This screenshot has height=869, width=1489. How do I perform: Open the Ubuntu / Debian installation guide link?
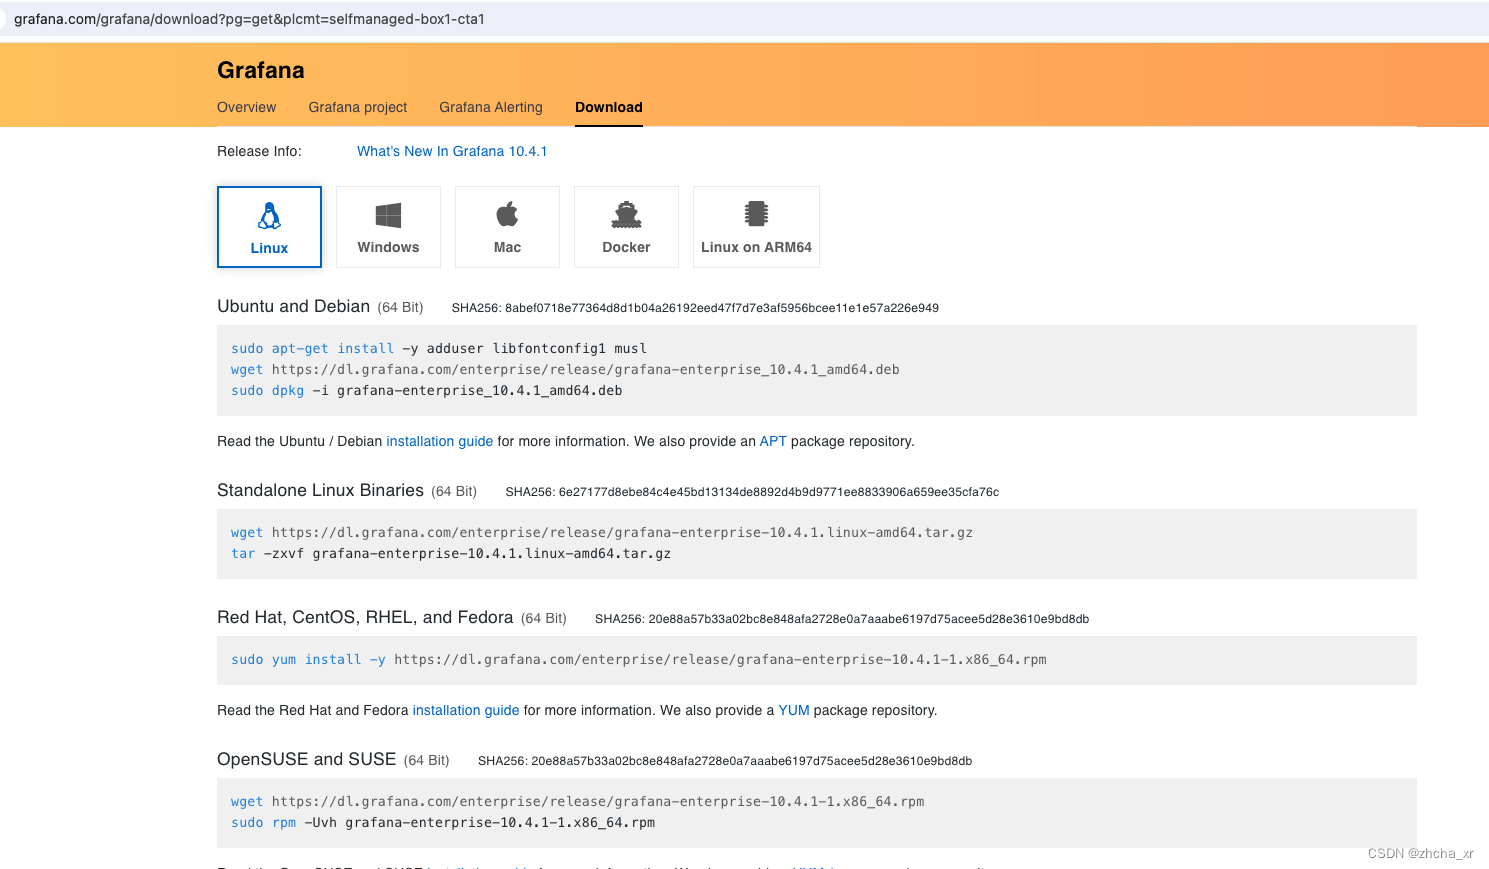click(440, 441)
